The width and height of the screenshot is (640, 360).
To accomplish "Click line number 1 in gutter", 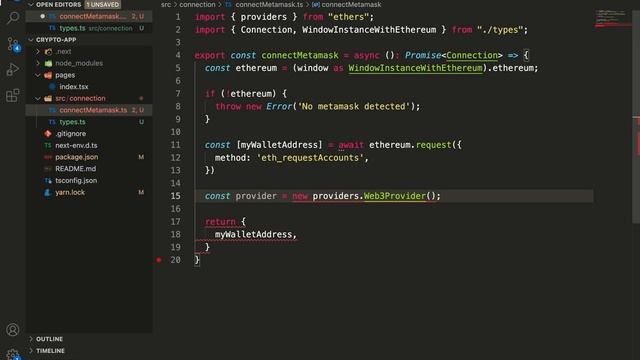I will pos(178,17).
